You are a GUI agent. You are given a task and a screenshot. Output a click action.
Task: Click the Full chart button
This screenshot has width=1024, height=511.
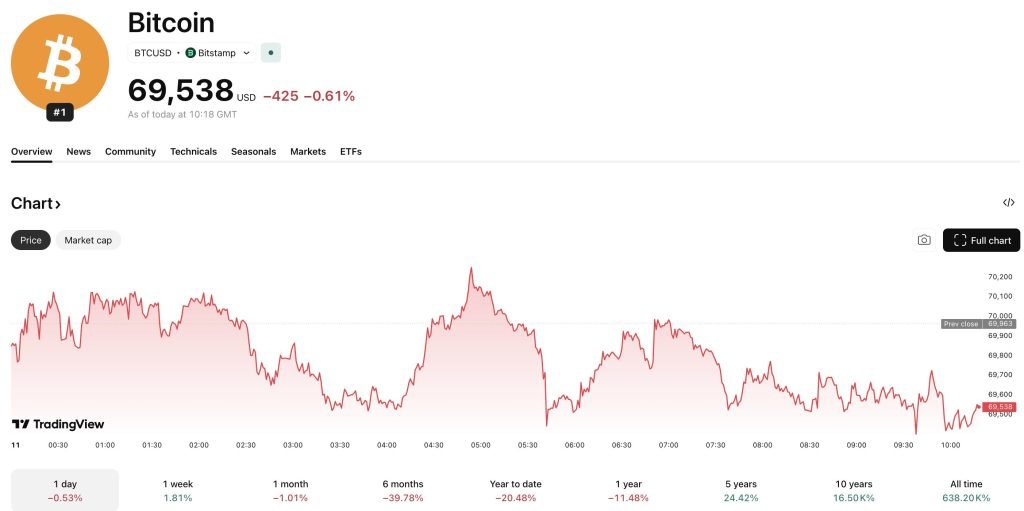coord(981,240)
